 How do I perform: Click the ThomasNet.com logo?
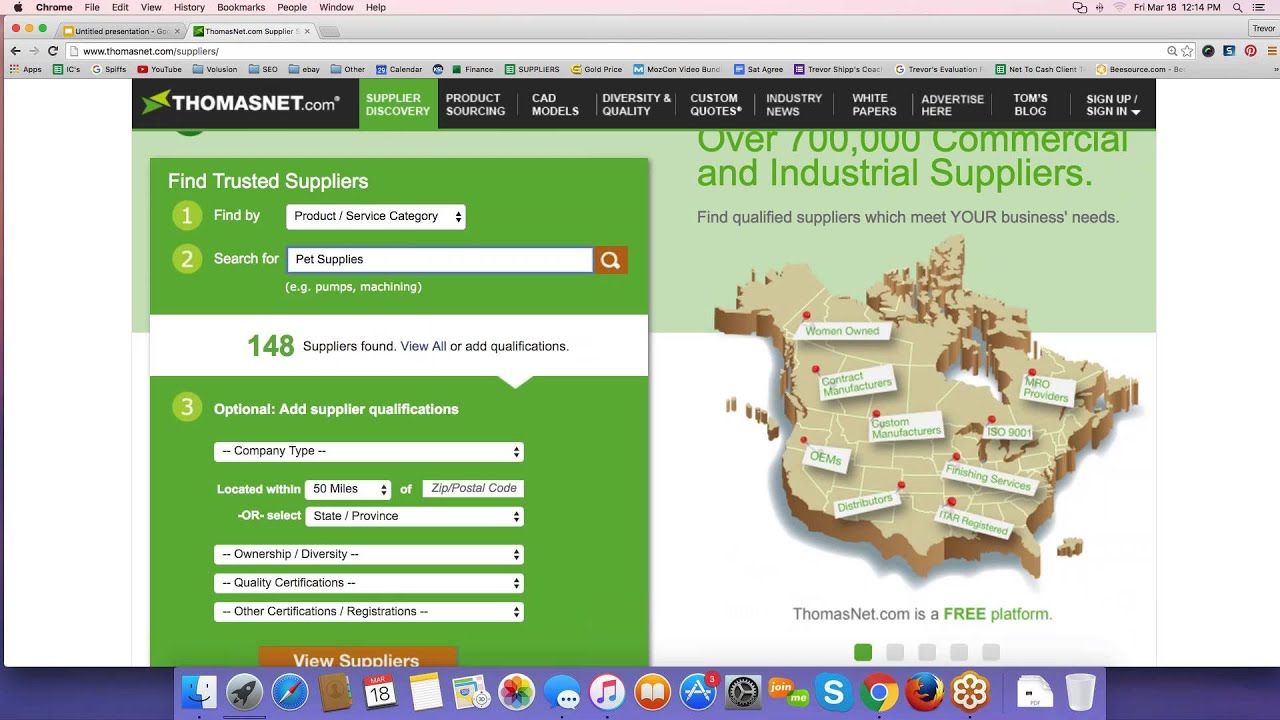pos(240,103)
